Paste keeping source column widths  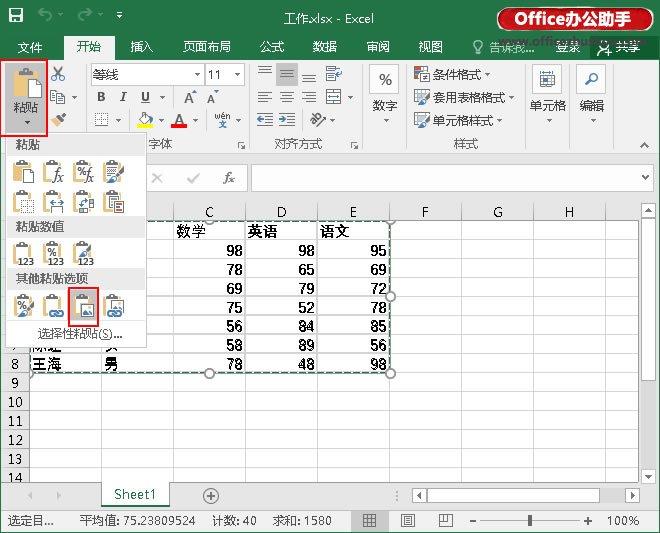pyautogui.click(x=53, y=202)
